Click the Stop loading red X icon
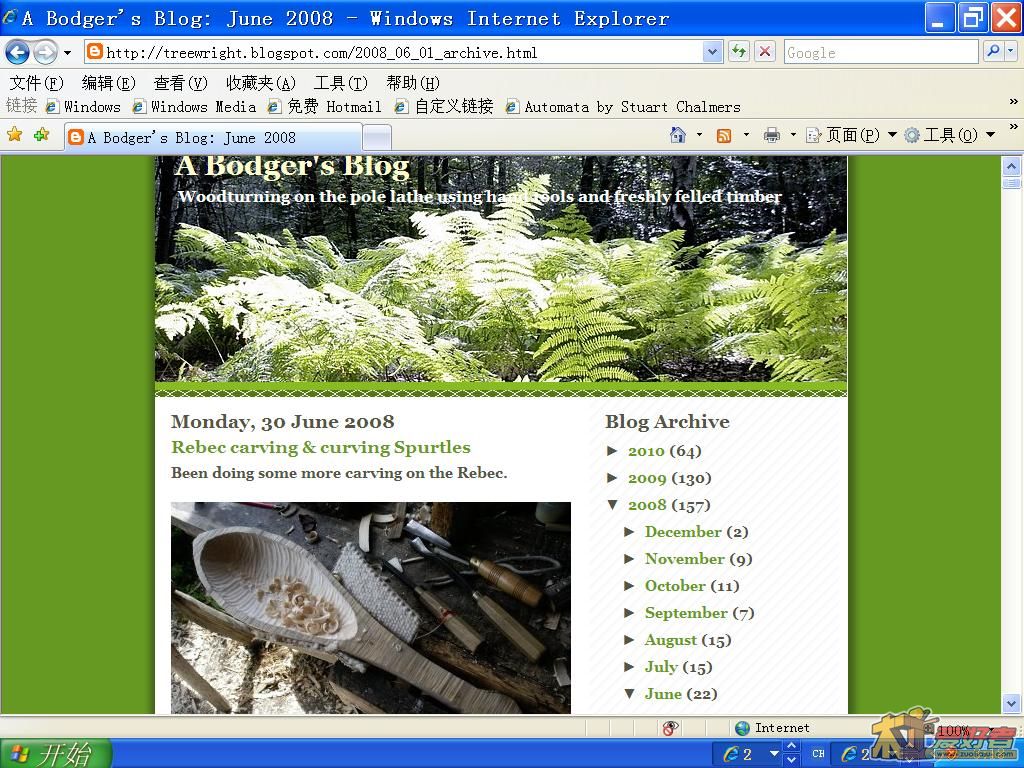This screenshot has height=768, width=1024. click(x=765, y=52)
